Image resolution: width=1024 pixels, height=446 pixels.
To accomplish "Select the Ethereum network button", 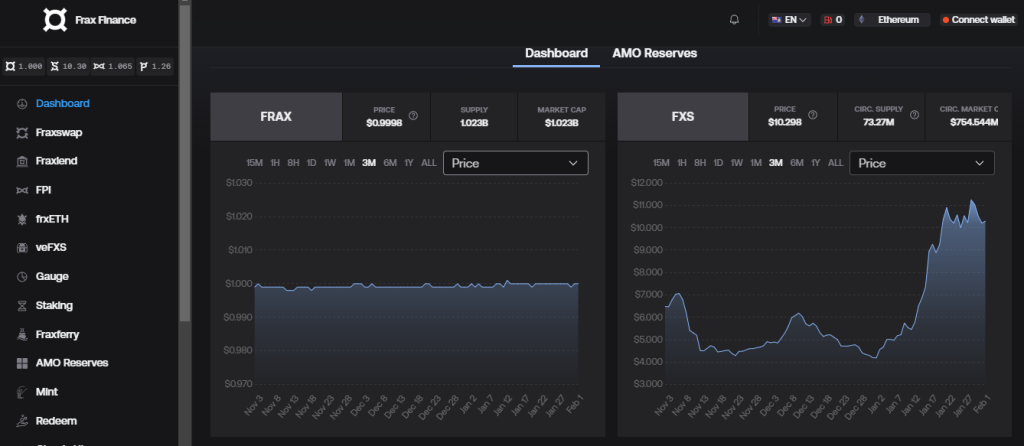I will [x=892, y=20].
